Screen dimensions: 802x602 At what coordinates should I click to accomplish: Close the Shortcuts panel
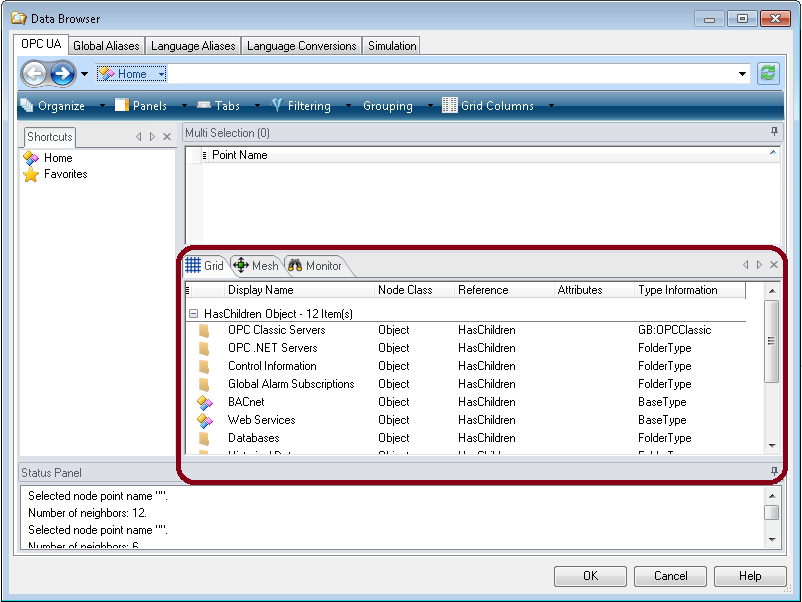167,137
